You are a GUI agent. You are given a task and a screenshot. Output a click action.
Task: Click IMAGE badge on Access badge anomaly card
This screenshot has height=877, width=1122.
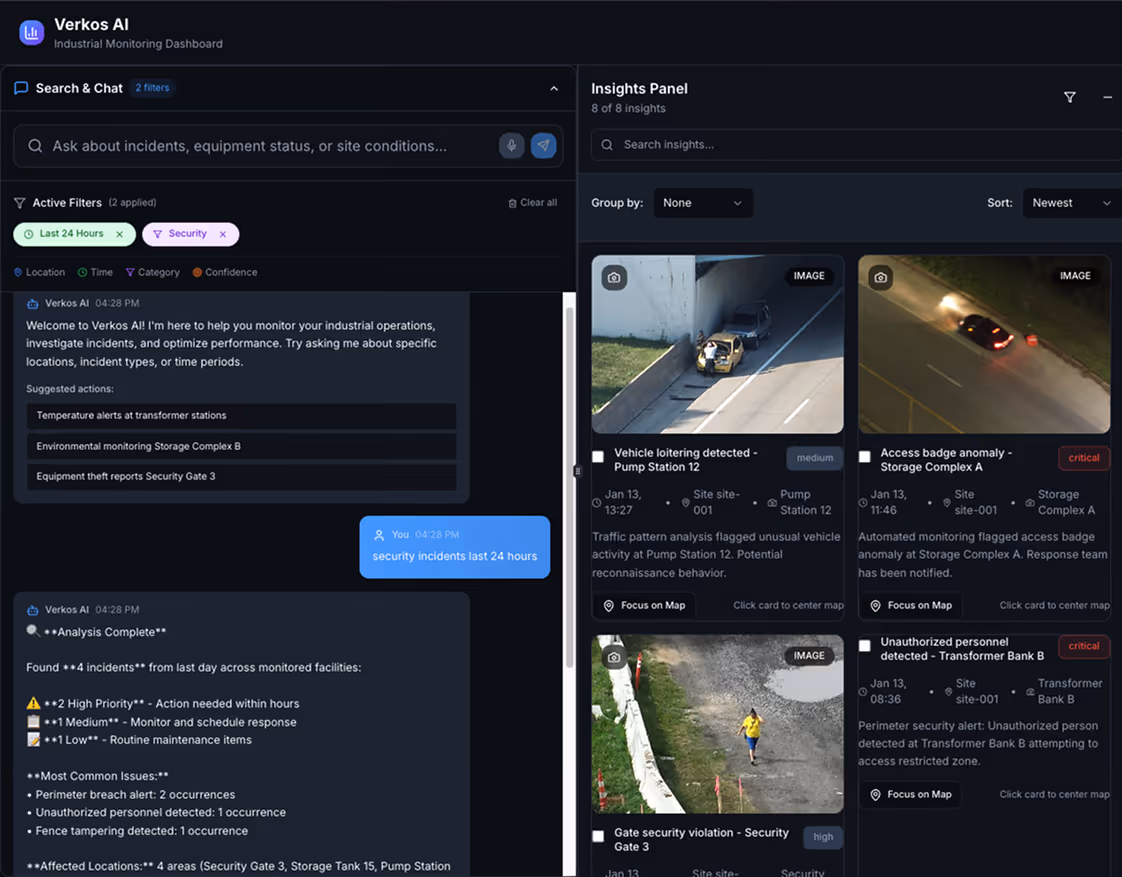click(1075, 276)
